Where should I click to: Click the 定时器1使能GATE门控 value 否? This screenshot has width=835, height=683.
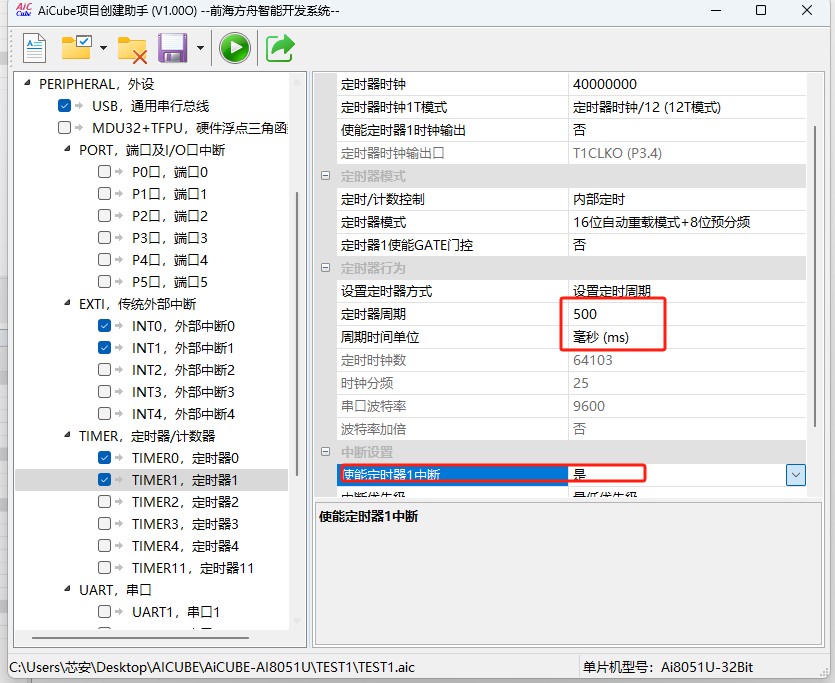coord(687,245)
